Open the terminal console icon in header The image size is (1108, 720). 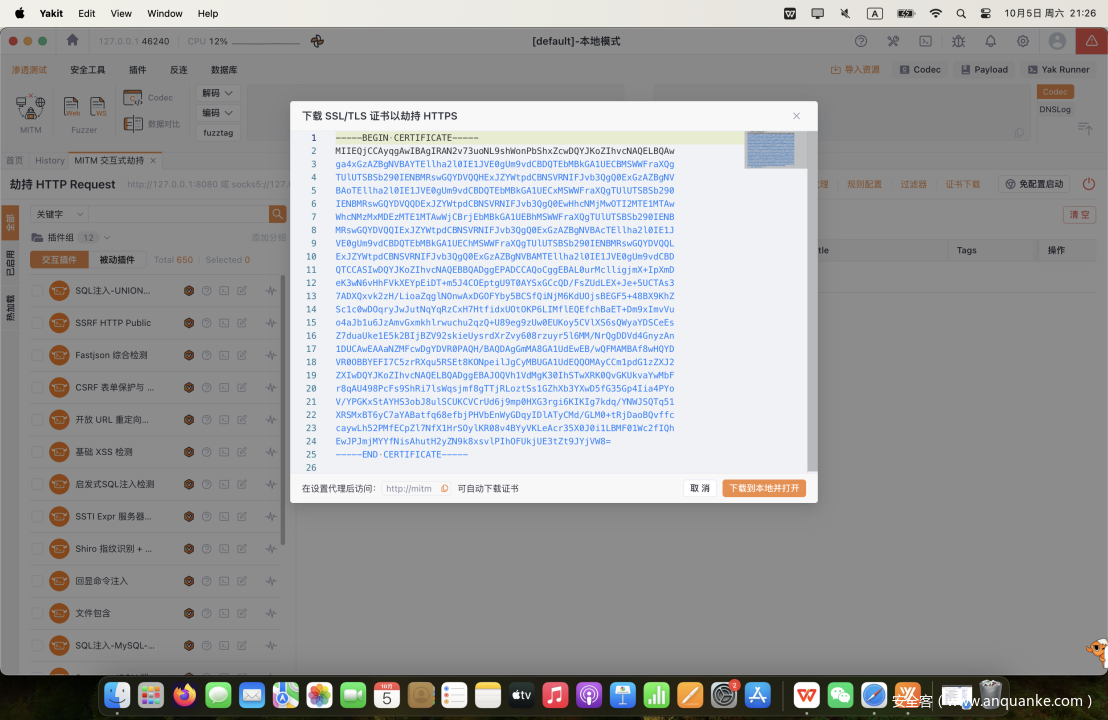pyautogui.click(x=925, y=41)
